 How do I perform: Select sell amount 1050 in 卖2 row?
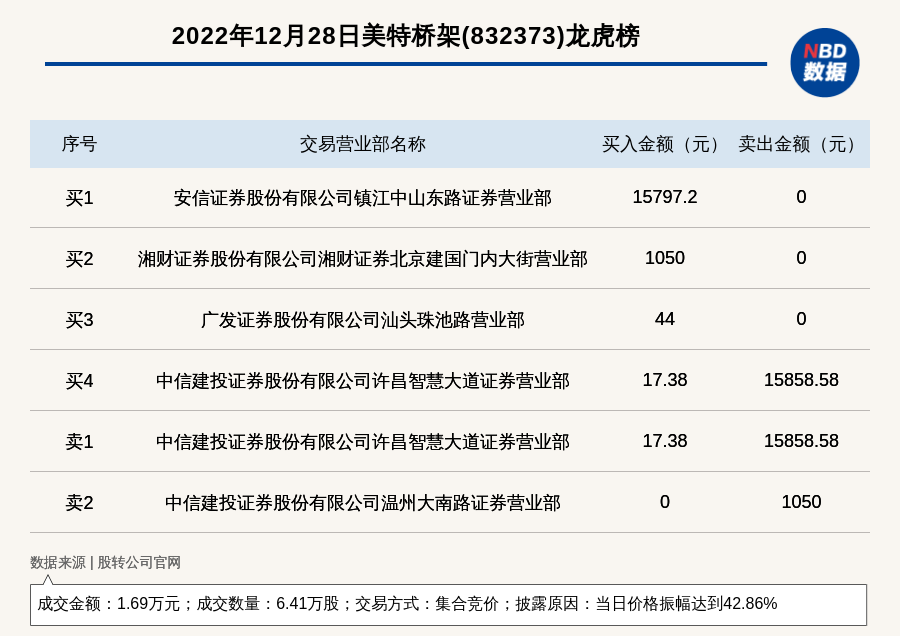[801, 502]
